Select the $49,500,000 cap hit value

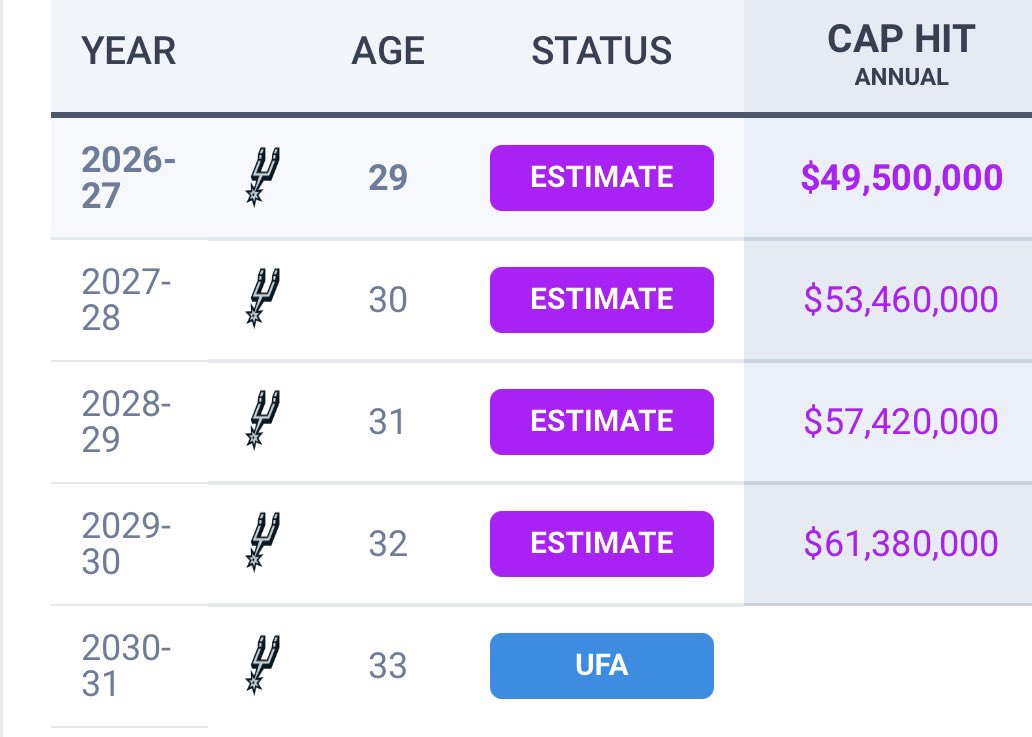coord(901,178)
